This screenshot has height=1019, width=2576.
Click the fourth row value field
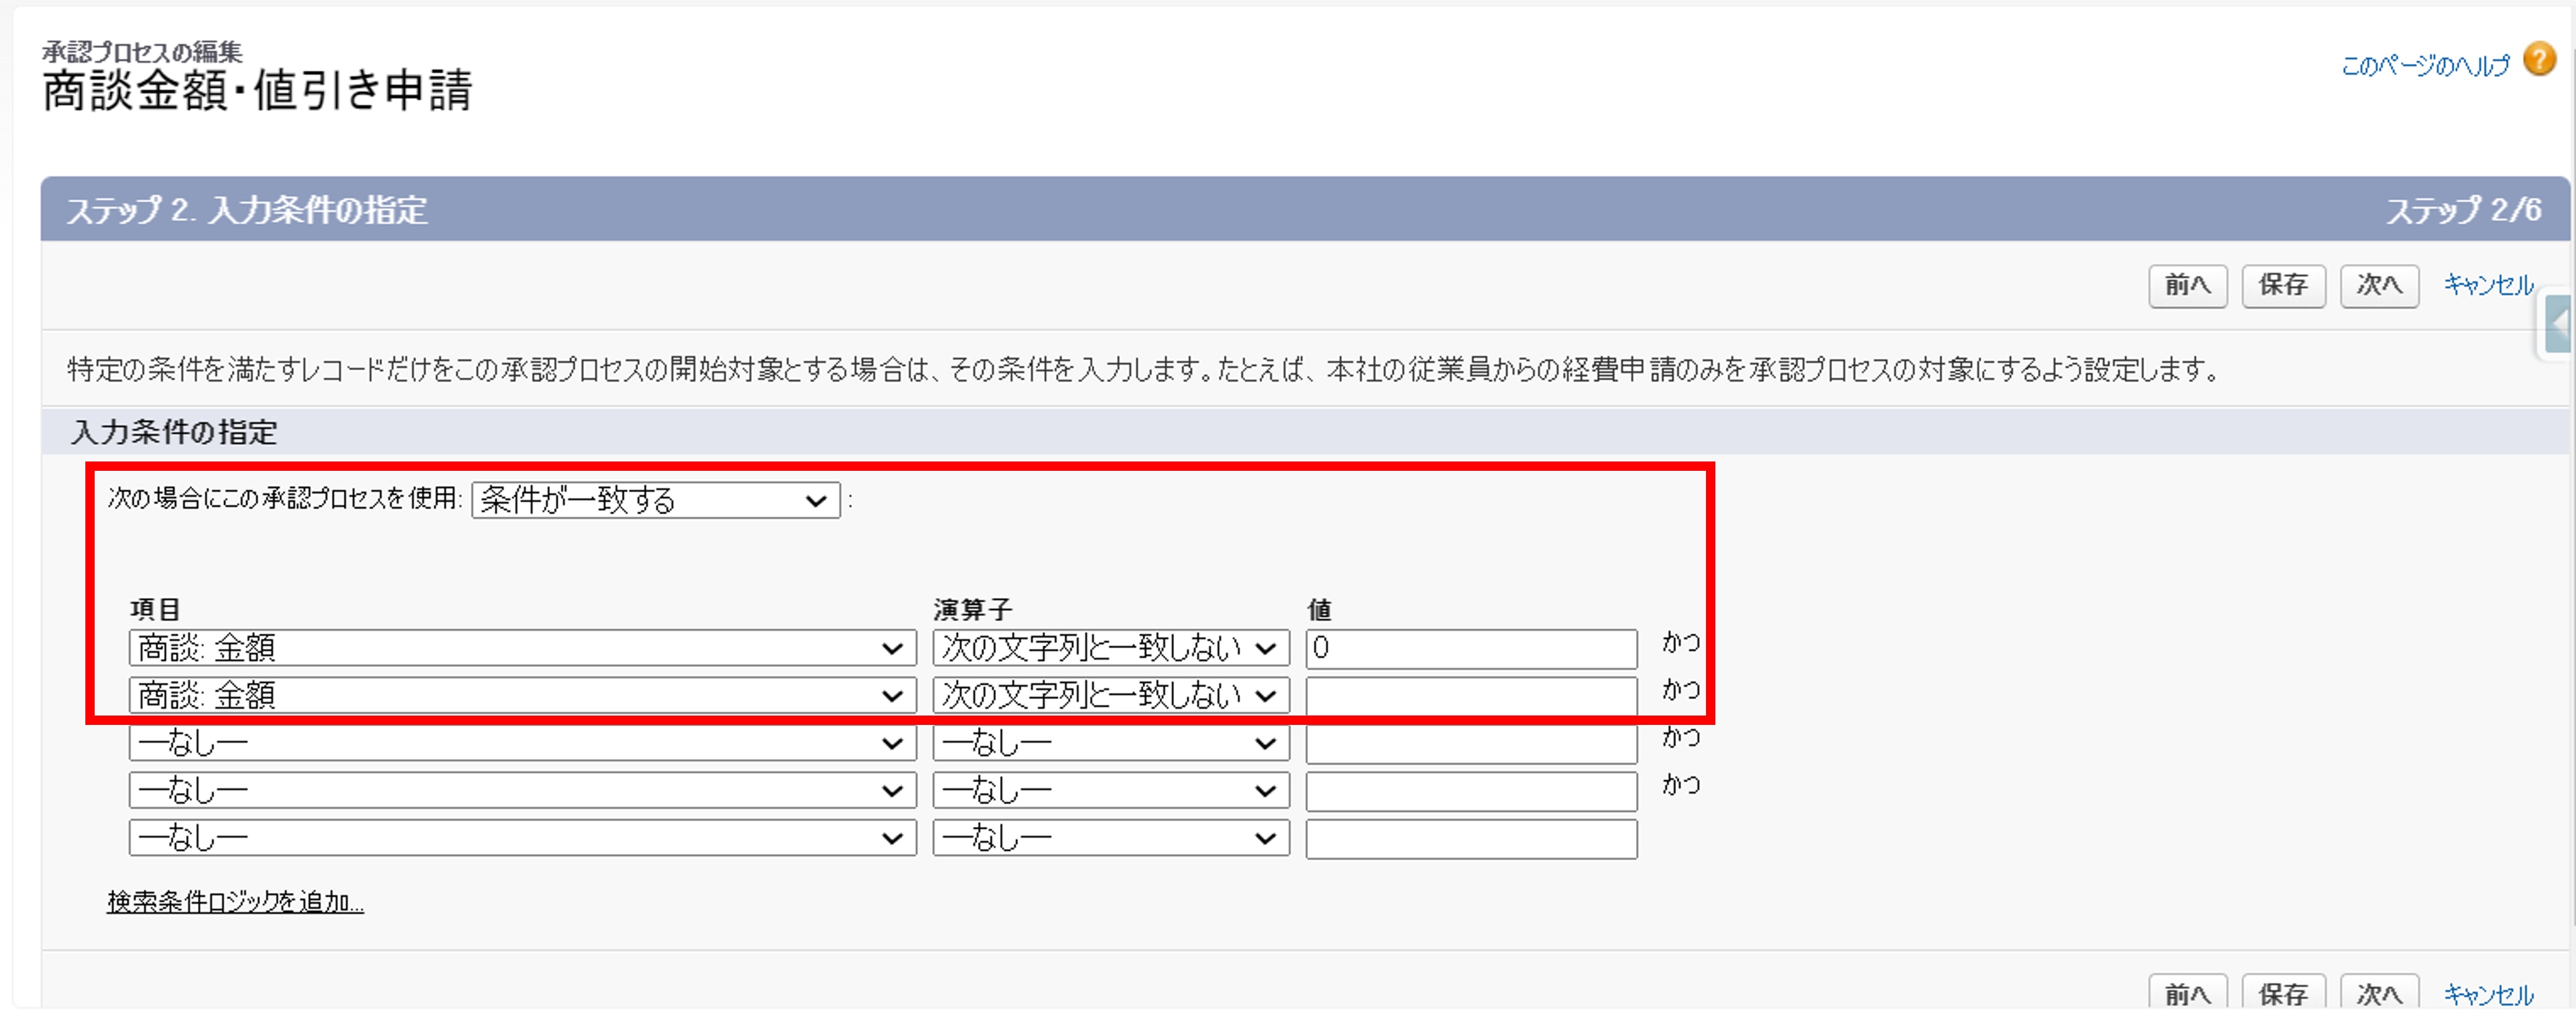(x=1471, y=791)
